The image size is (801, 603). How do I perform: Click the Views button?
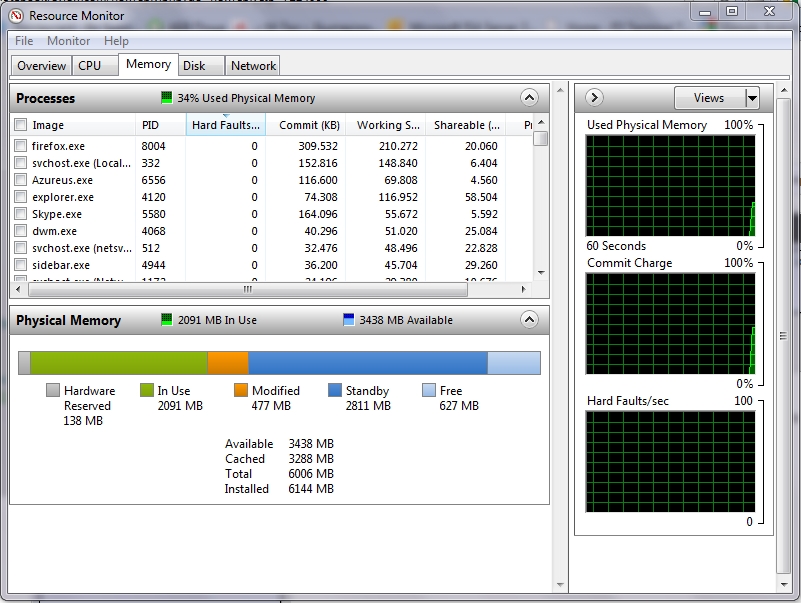tap(710, 98)
